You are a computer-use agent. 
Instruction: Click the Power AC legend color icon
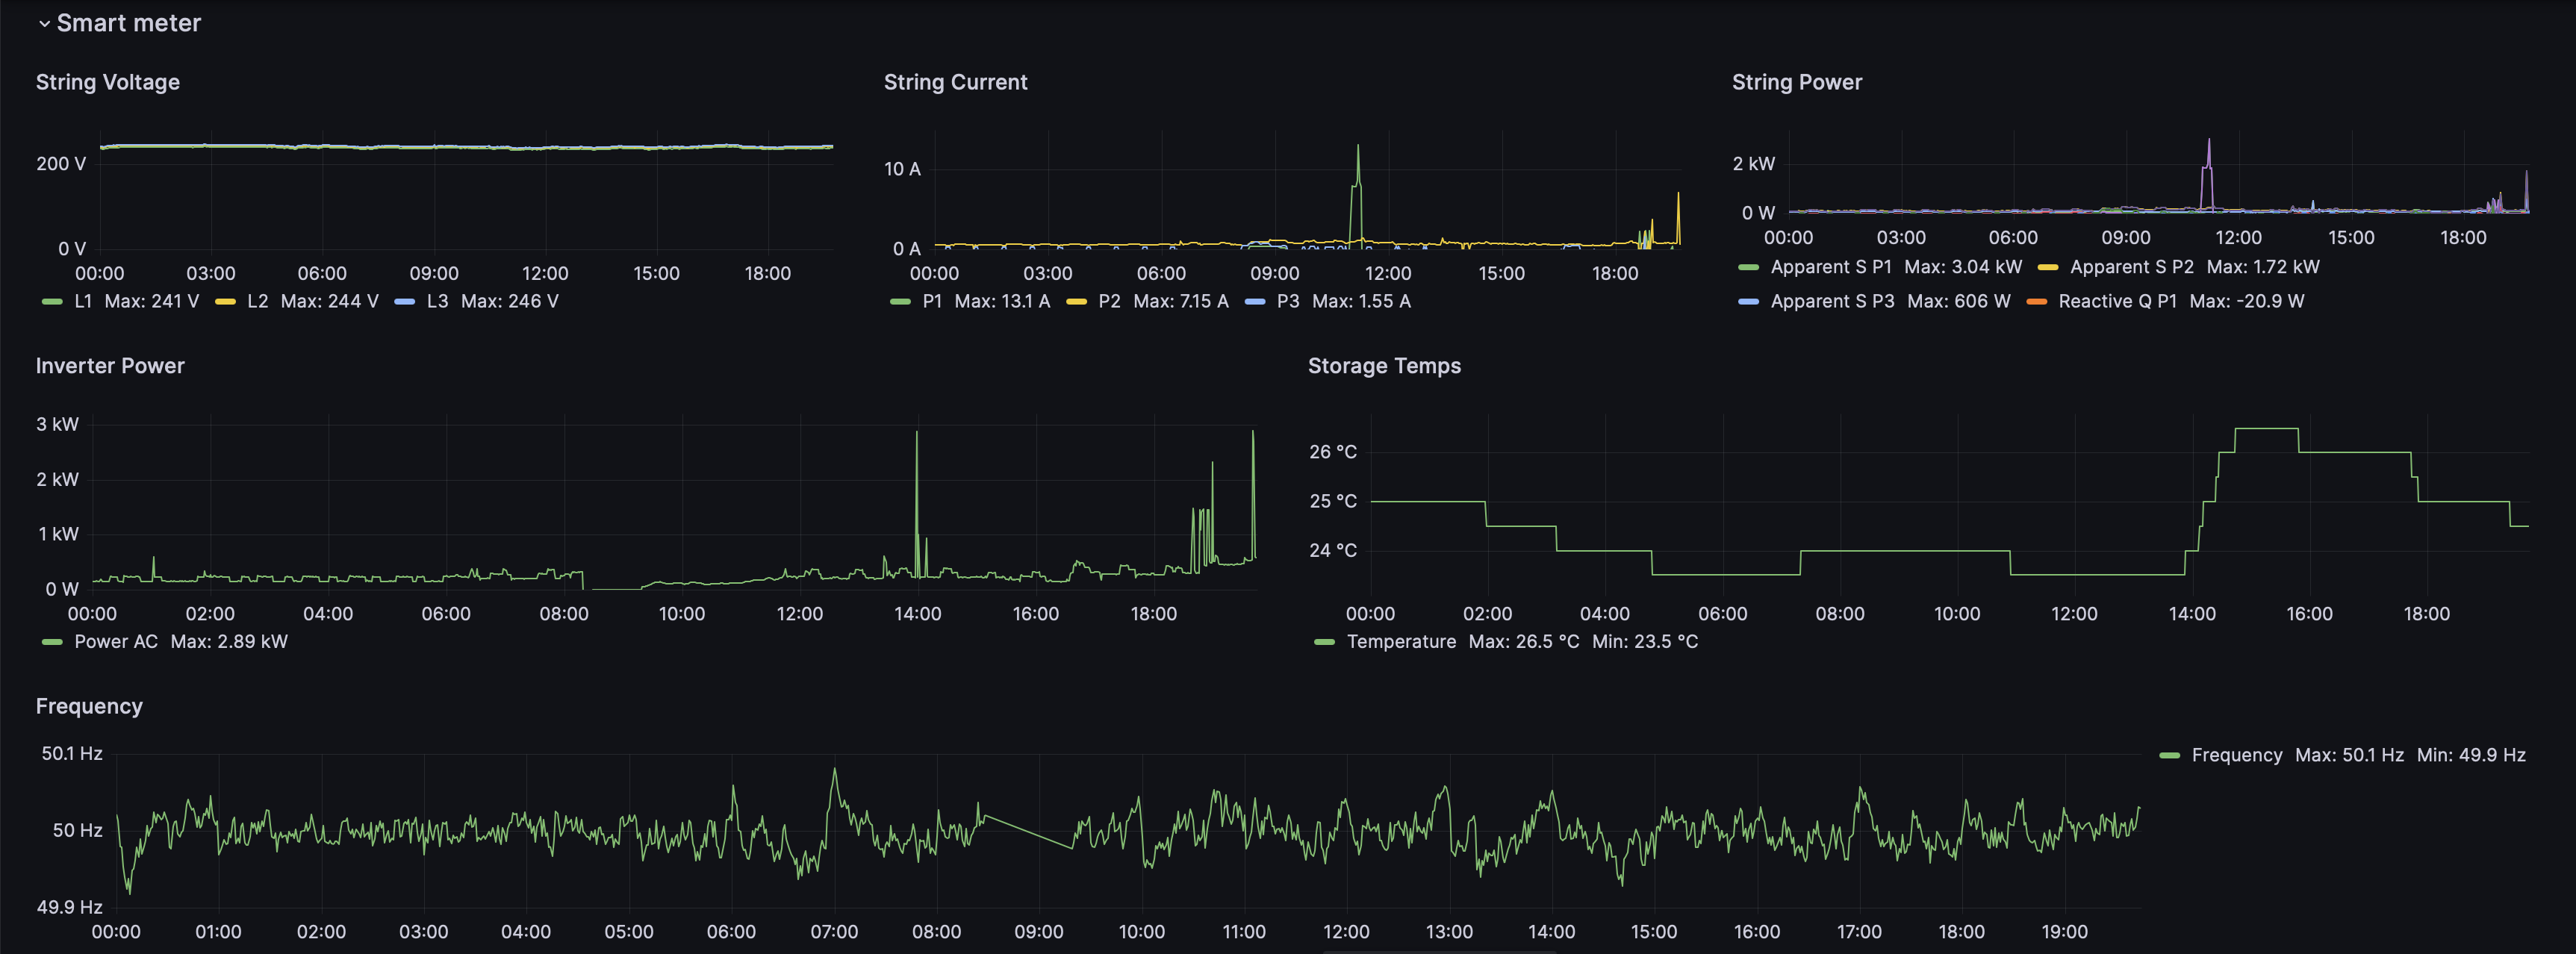[x=52, y=642]
